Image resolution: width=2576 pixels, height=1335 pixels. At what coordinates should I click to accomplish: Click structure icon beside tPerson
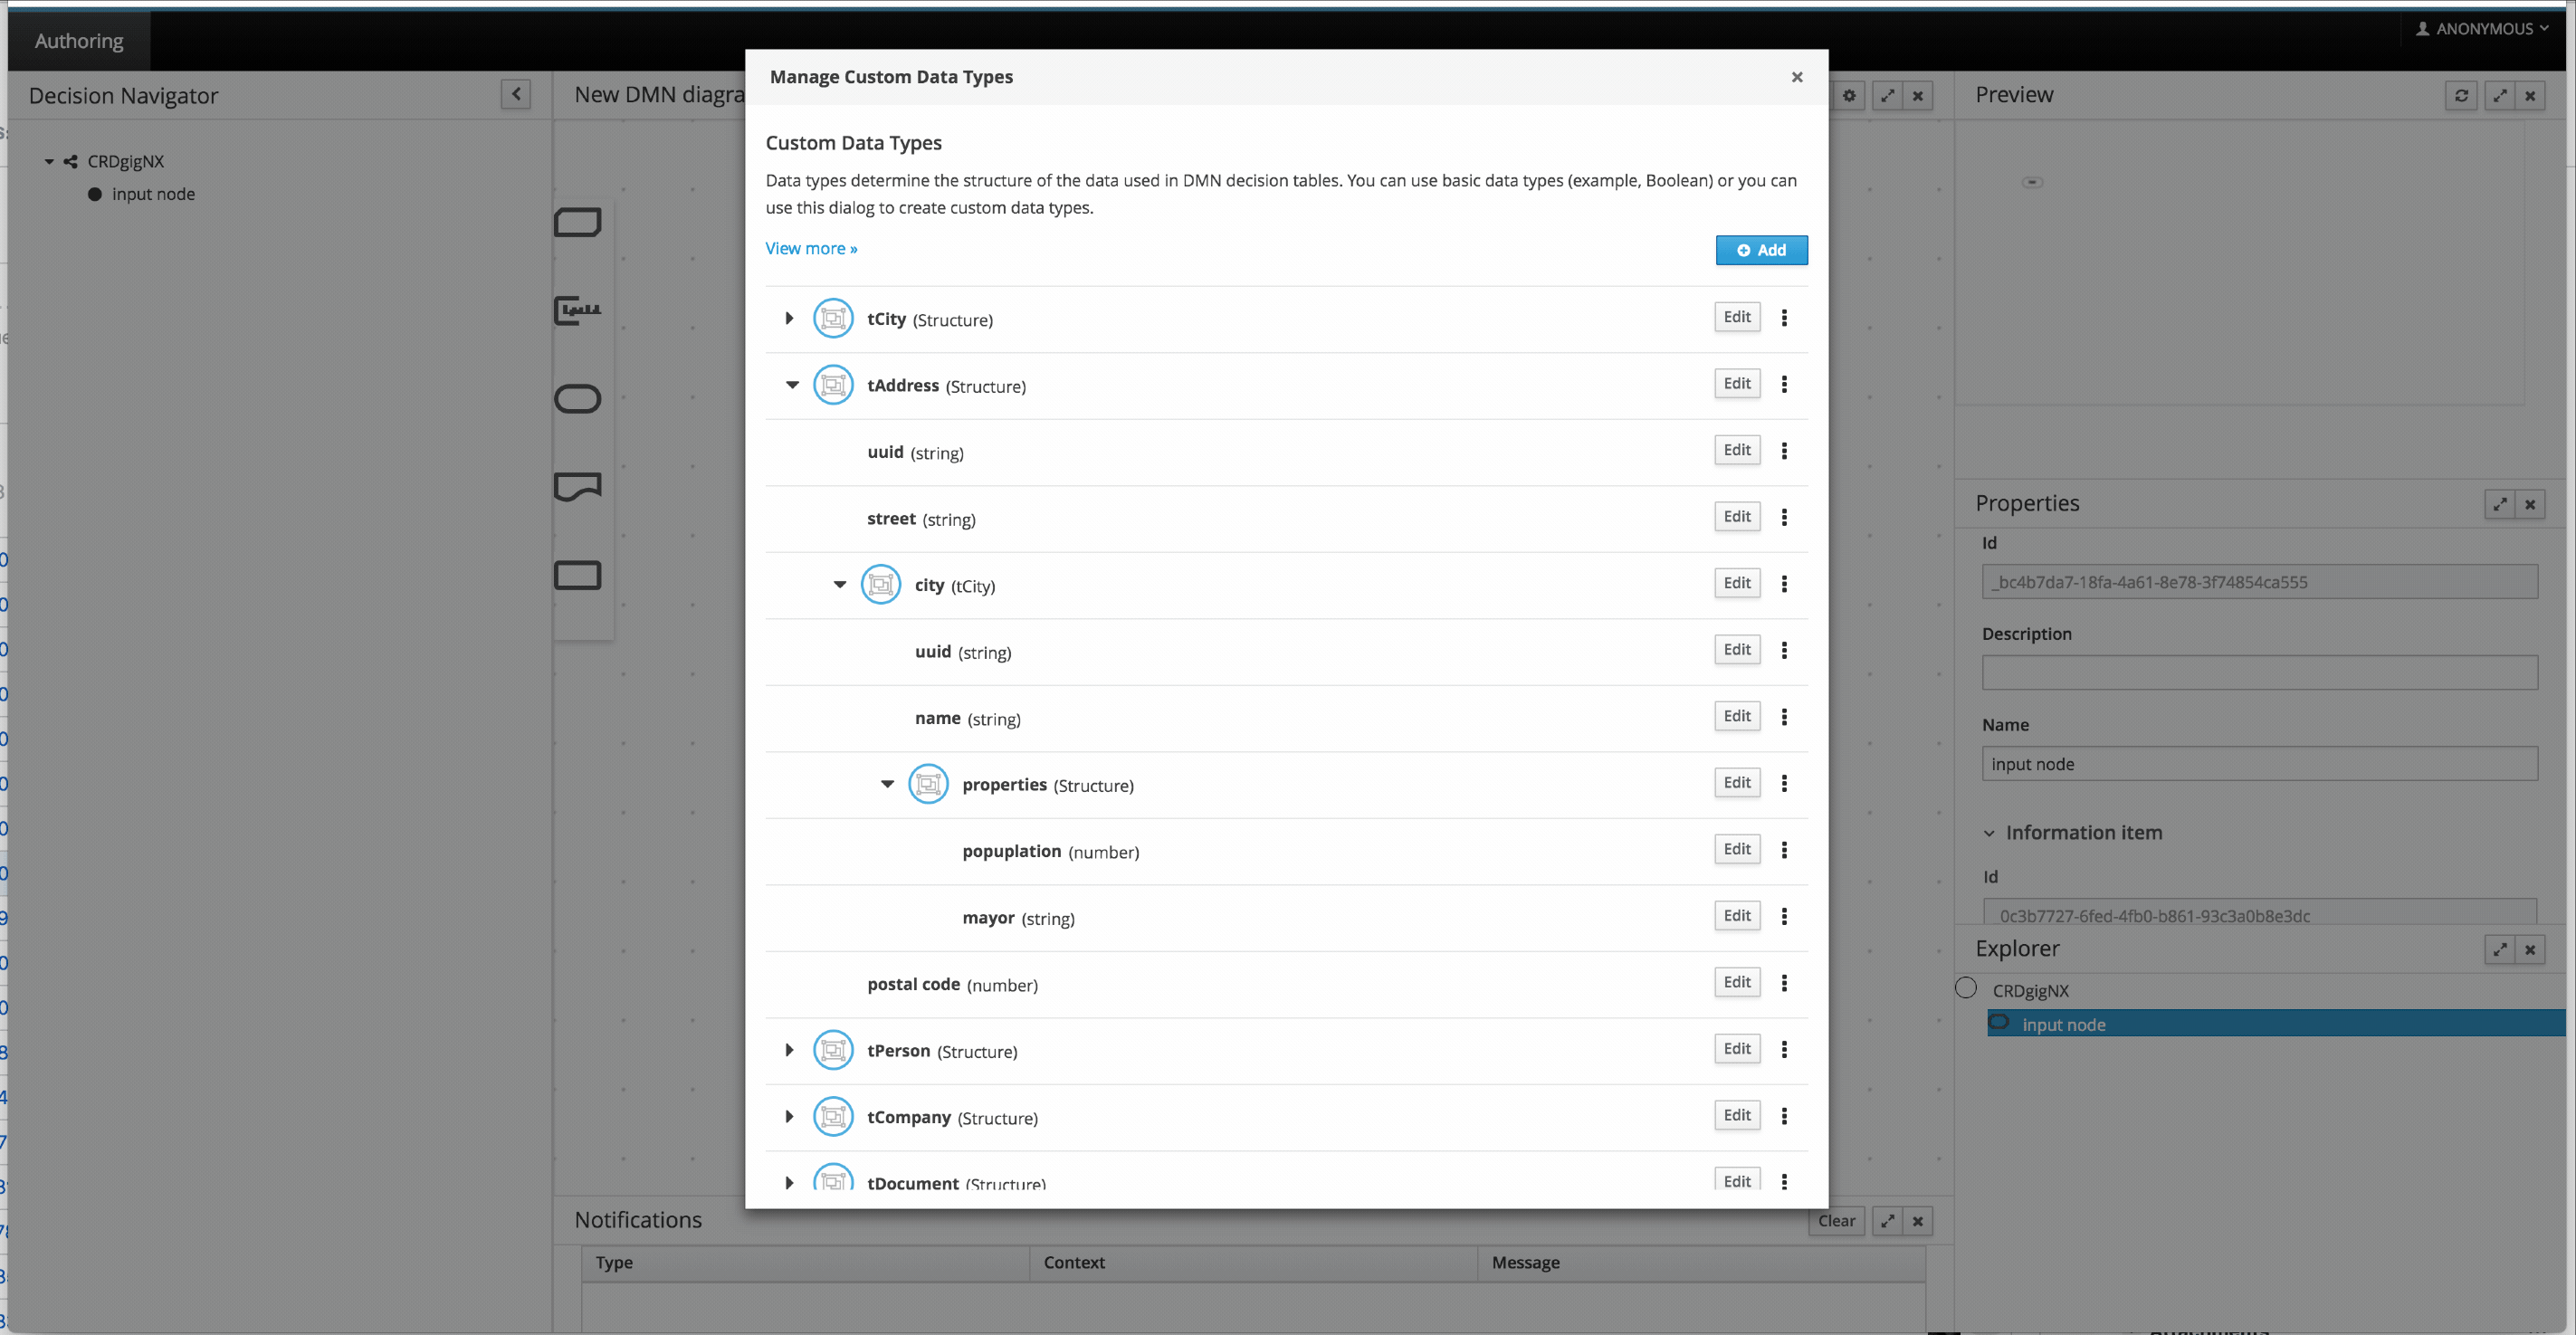point(832,1050)
